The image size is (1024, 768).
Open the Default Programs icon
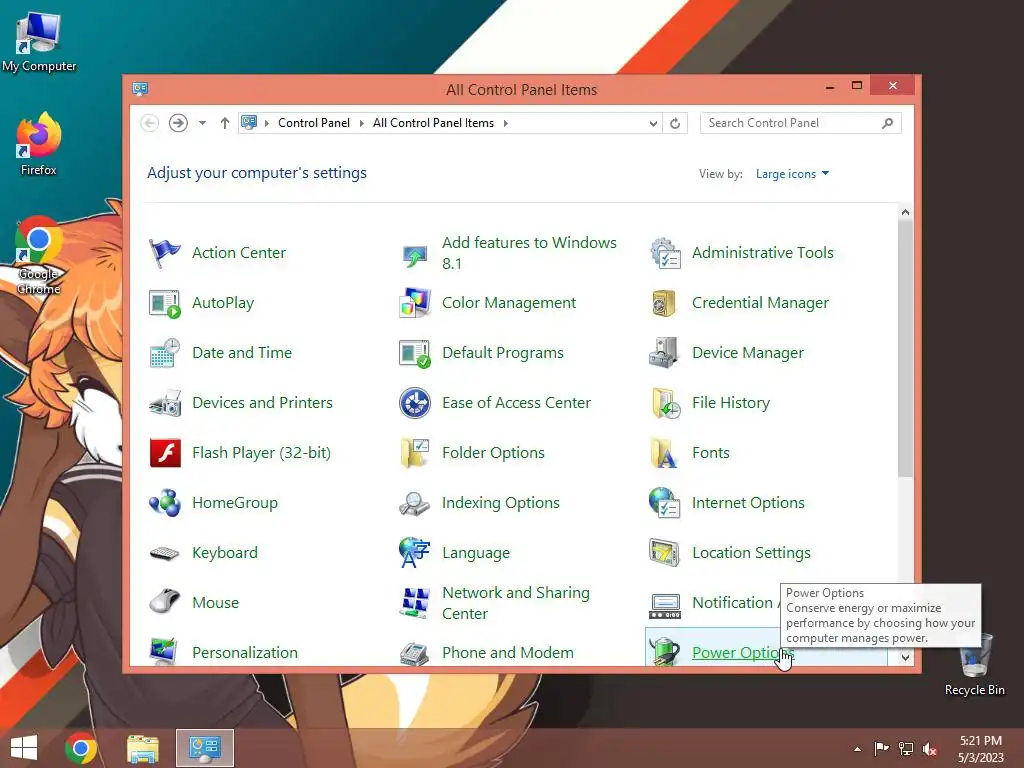point(415,353)
